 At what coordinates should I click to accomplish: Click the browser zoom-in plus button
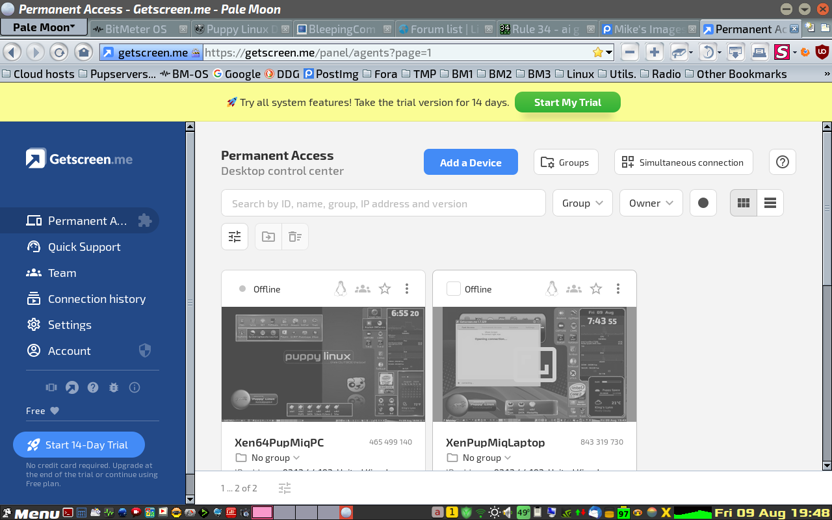pos(654,52)
